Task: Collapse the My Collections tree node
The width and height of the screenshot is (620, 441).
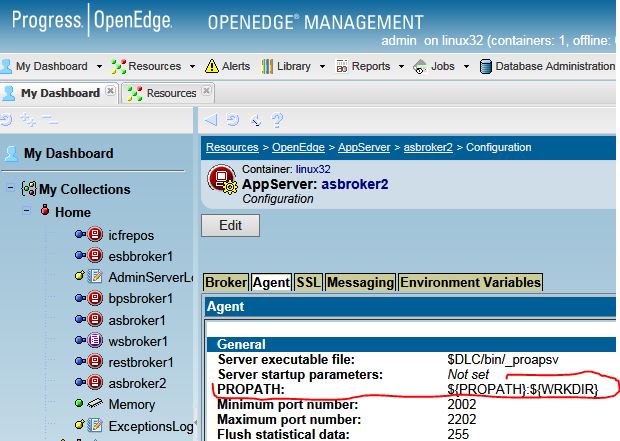Action: click(x=11, y=189)
